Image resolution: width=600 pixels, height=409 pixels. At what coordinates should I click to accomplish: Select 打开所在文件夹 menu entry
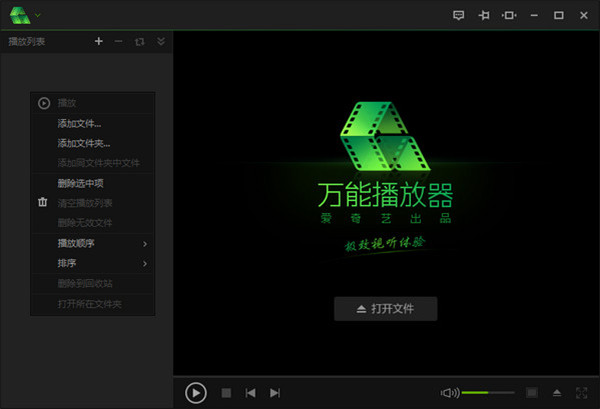pos(93,304)
